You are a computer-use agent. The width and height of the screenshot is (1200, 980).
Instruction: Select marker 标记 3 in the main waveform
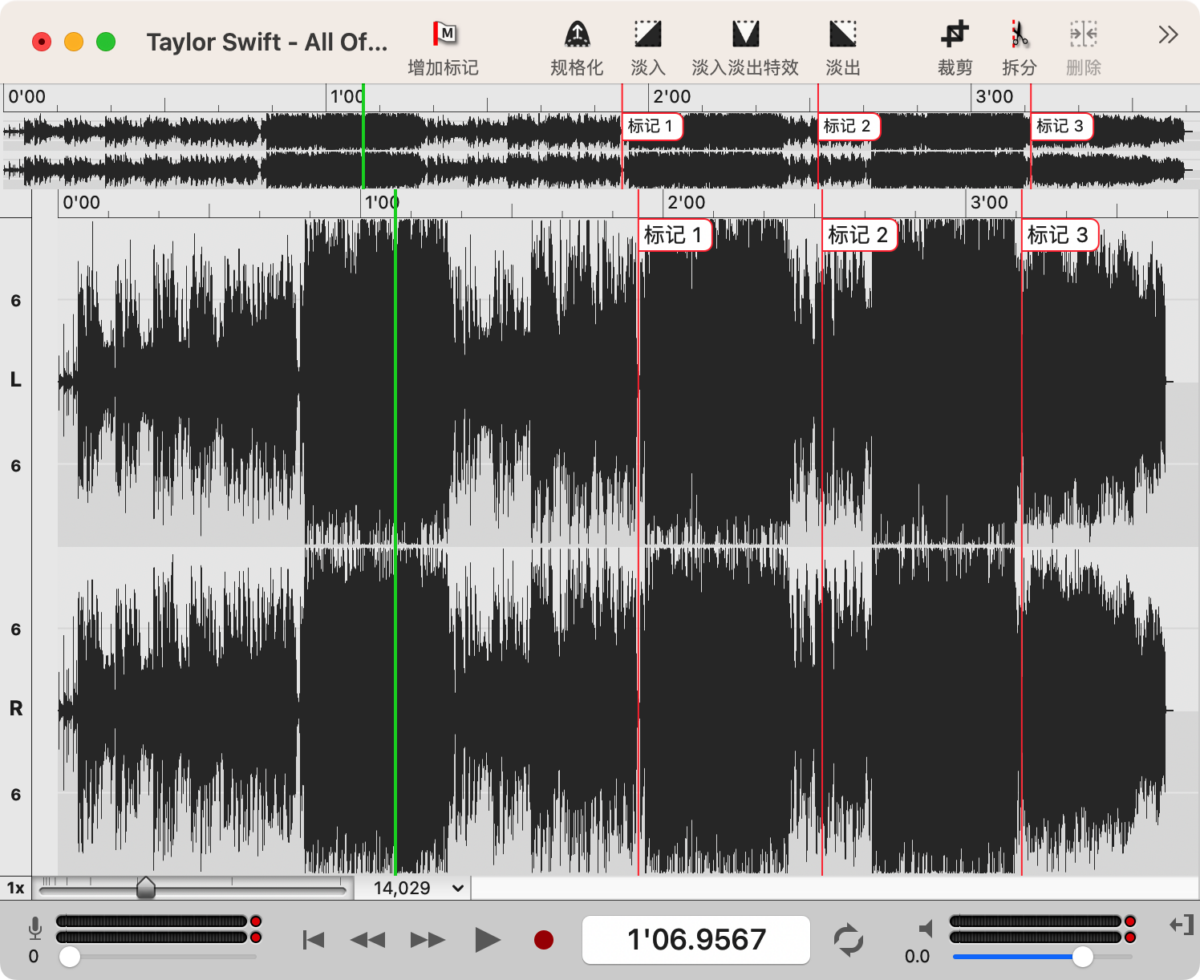tap(1059, 235)
